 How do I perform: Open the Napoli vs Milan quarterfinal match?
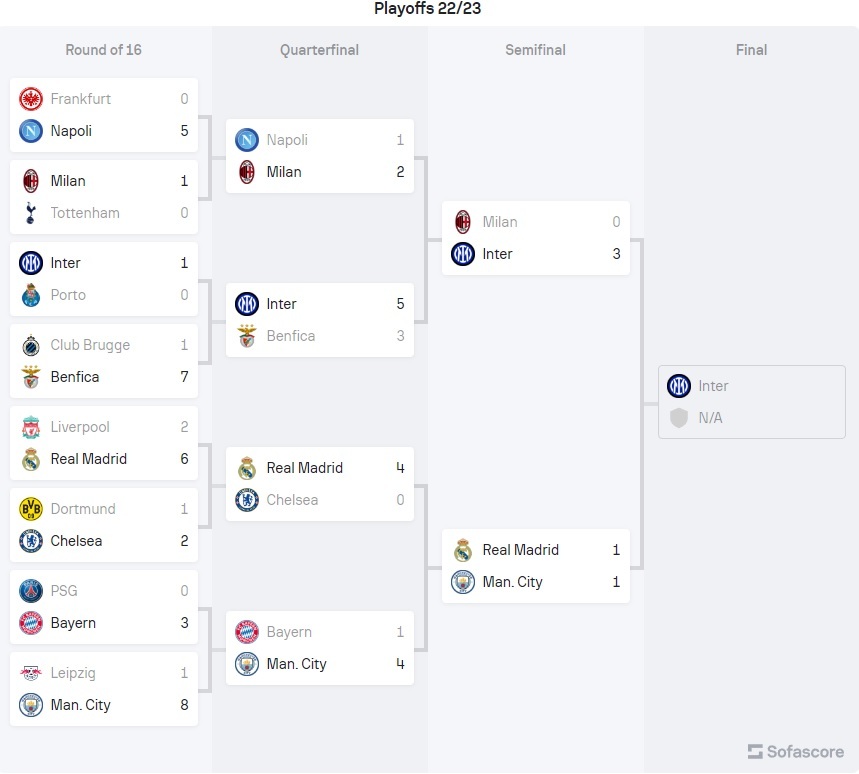pos(320,156)
